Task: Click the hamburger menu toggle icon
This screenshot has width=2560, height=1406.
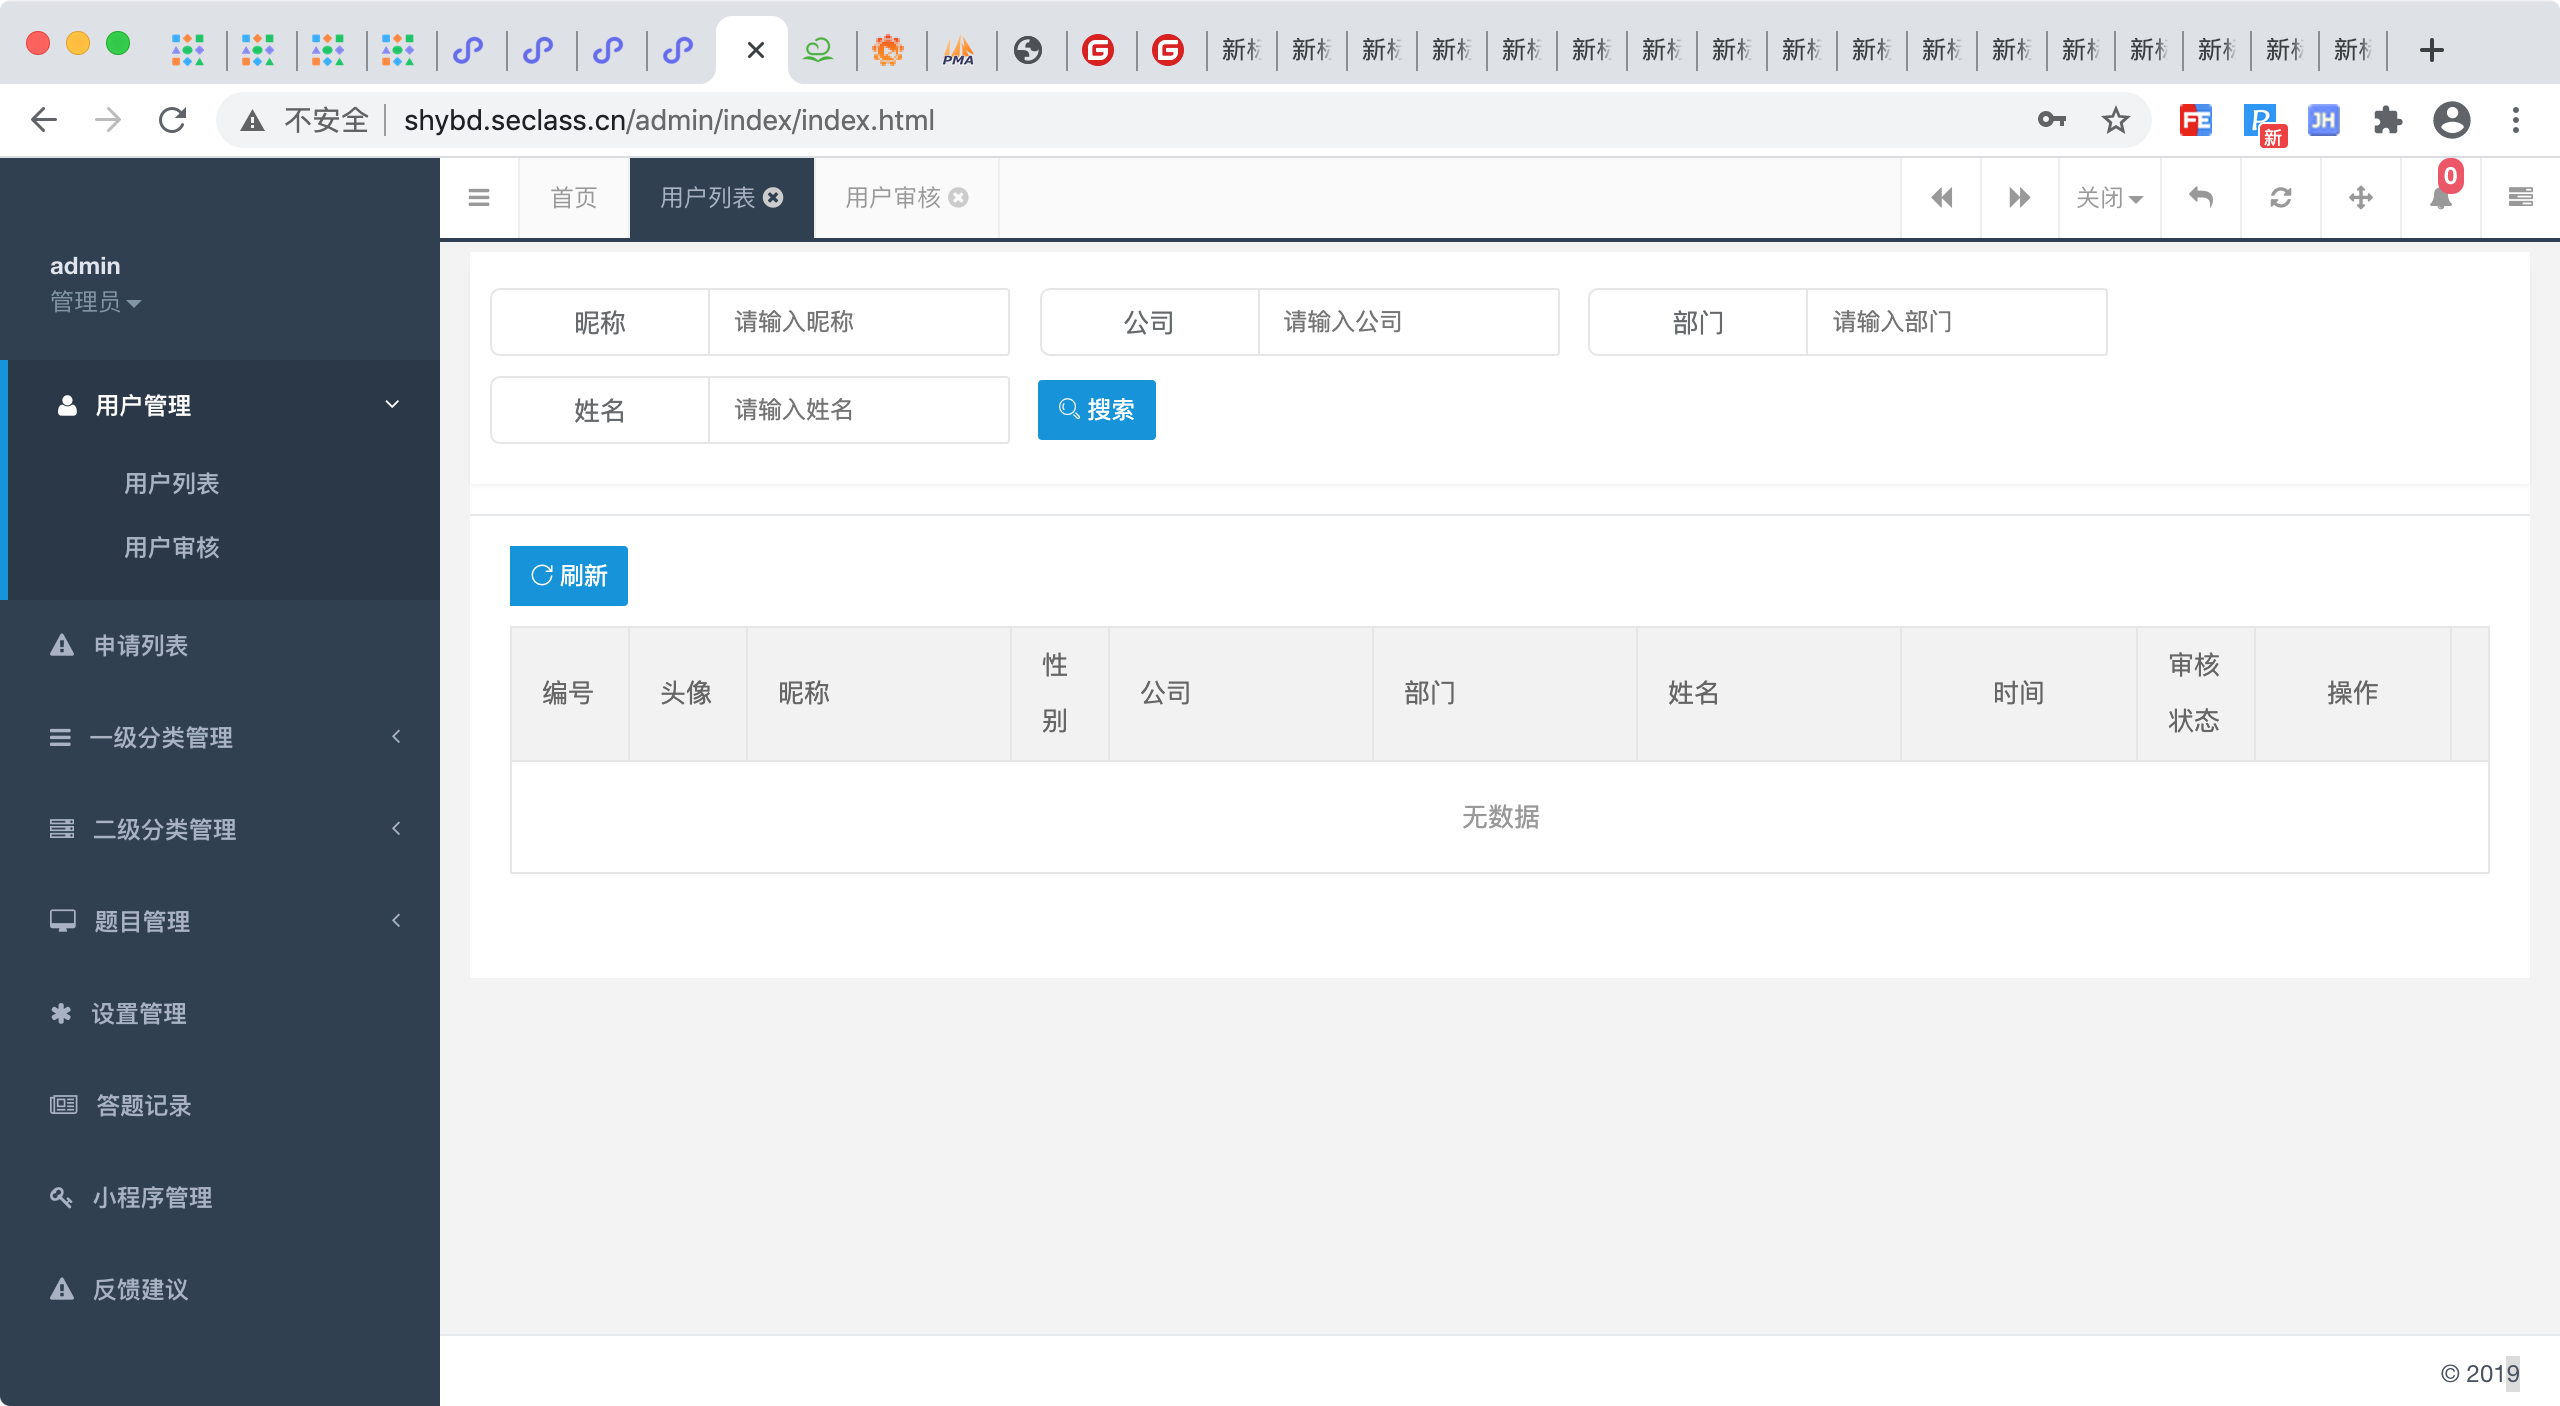Action: (479, 198)
